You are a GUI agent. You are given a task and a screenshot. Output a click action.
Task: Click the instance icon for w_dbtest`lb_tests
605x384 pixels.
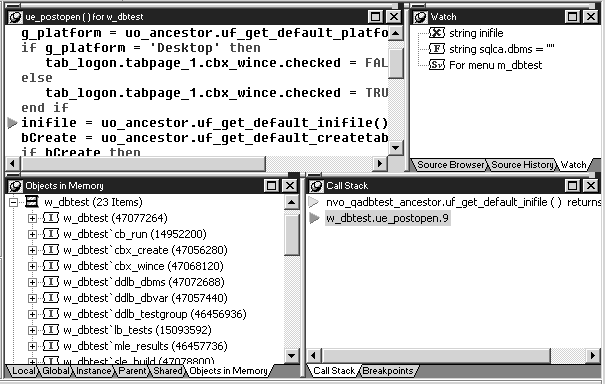(x=51, y=330)
